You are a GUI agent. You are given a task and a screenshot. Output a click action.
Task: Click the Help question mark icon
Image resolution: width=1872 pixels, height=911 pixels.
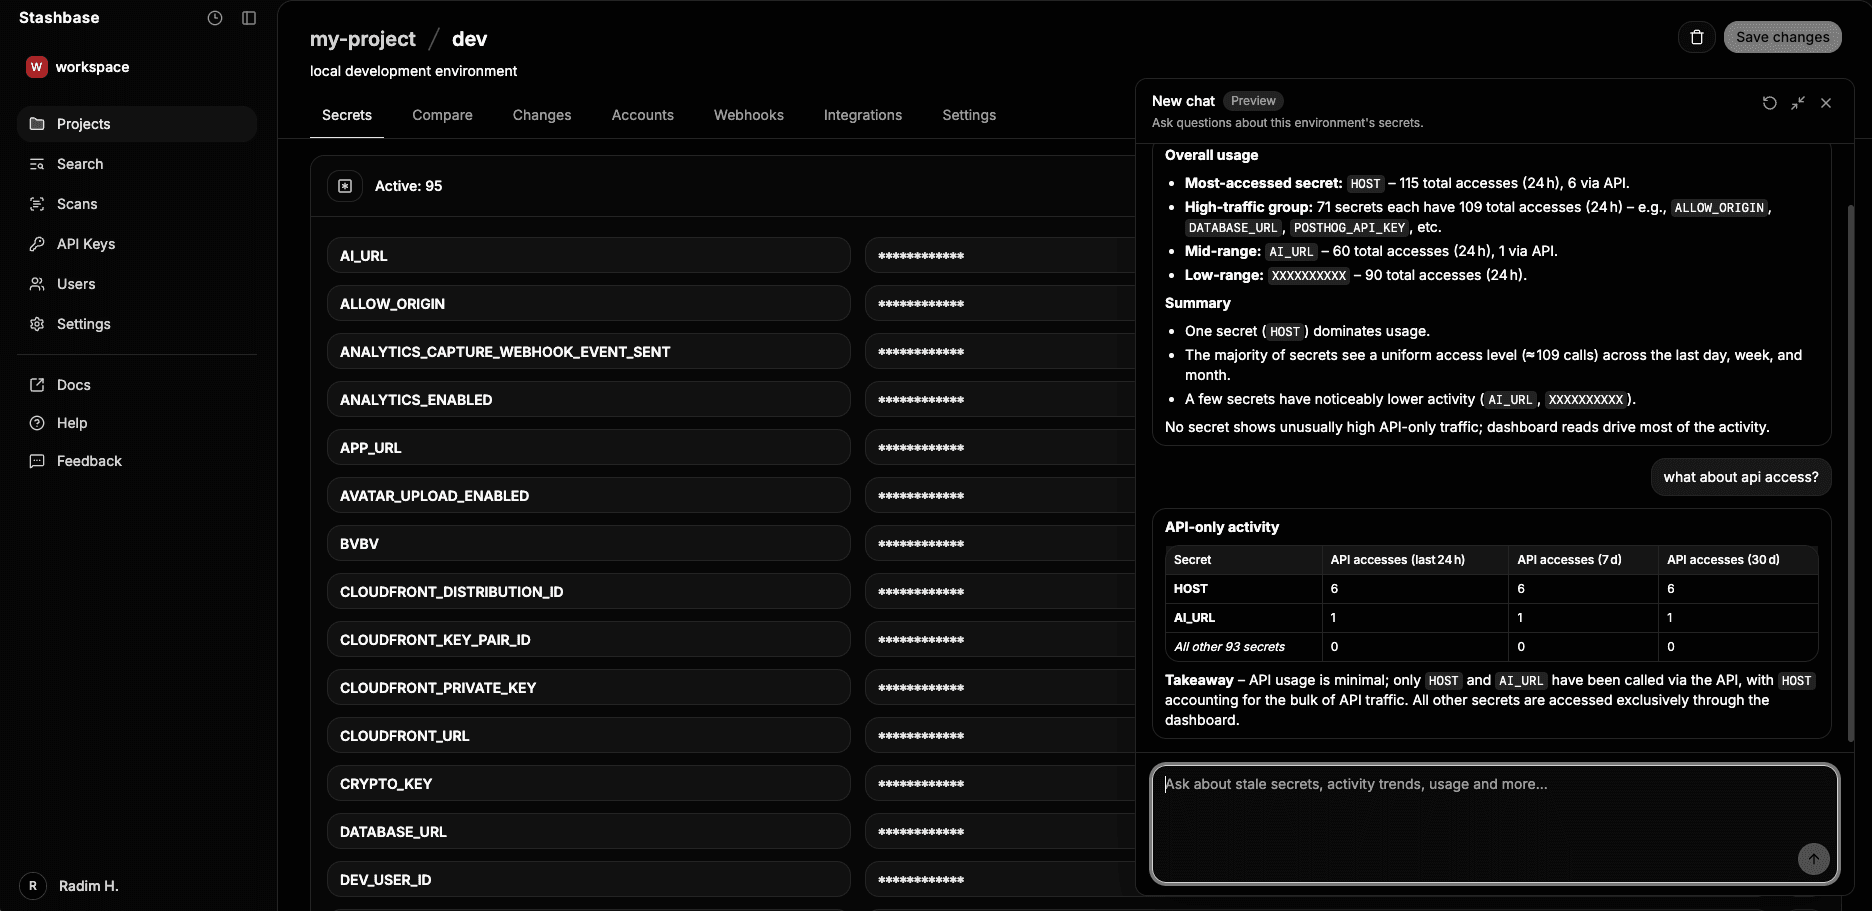pos(37,423)
